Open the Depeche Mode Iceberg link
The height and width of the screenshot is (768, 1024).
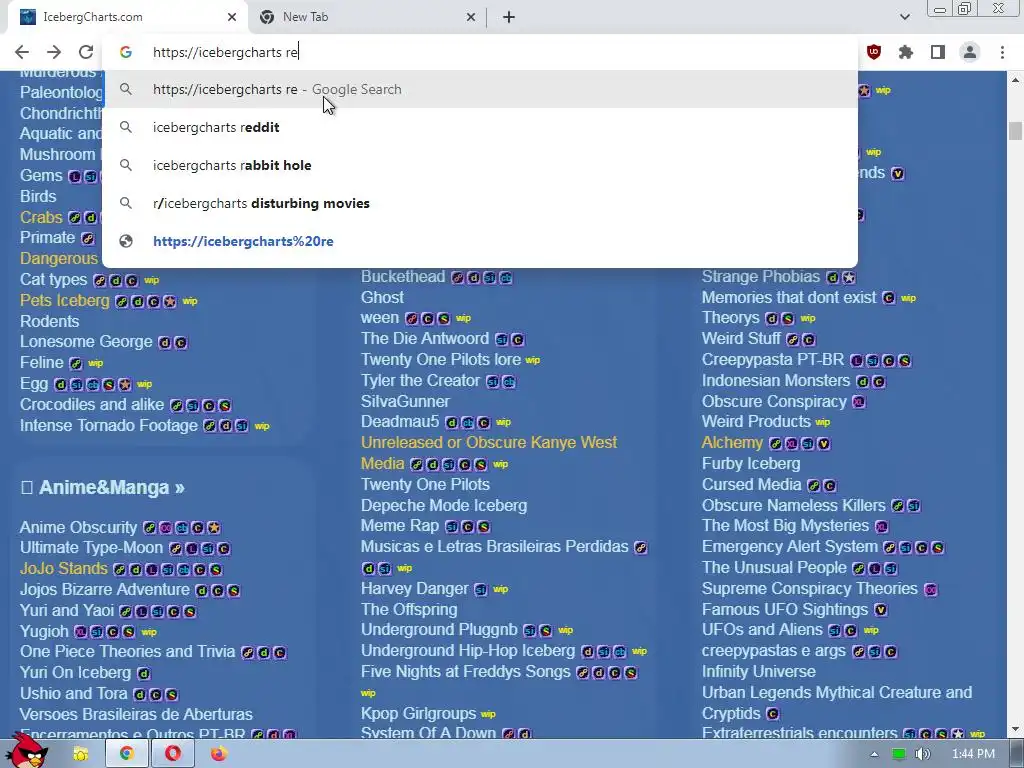[443, 505]
